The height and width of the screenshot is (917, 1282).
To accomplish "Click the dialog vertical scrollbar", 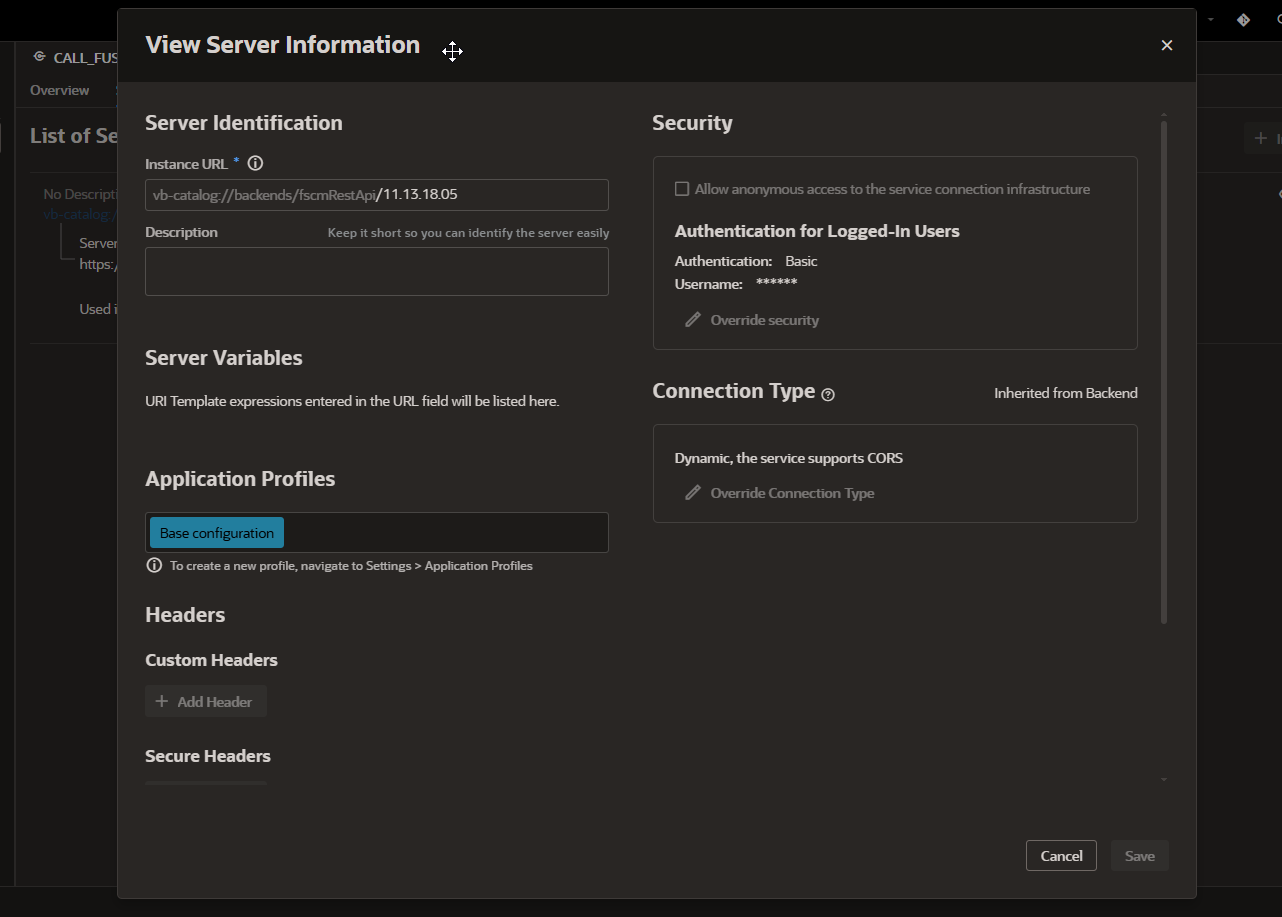I will pyautogui.click(x=1164, y=370).
